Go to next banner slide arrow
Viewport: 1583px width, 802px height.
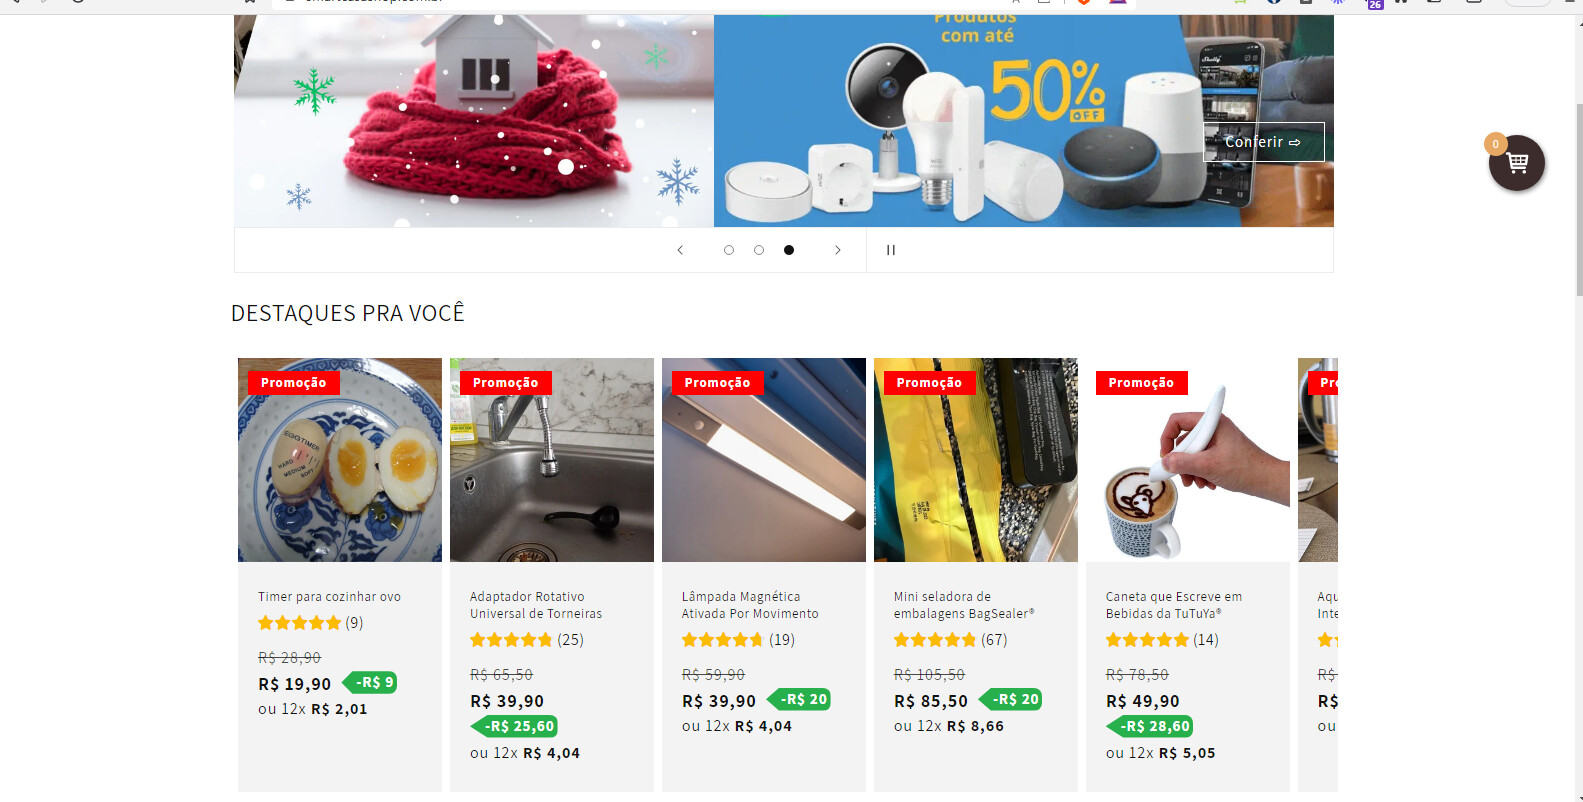tap(838, 250)
